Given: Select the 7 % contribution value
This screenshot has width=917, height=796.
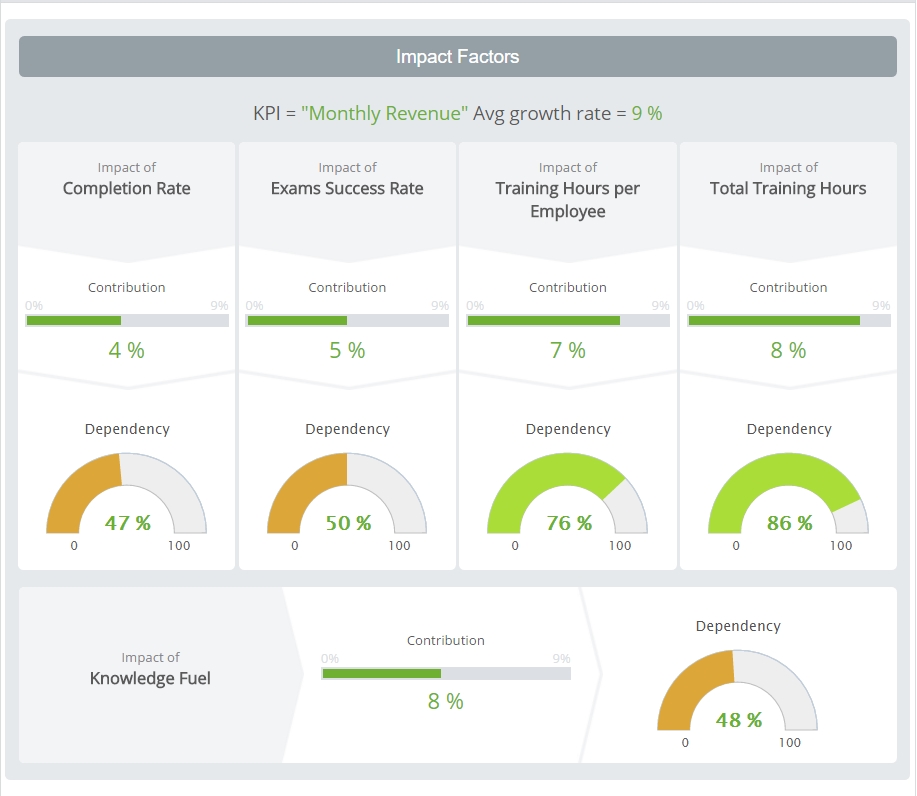Looking at the screenshot, I should 567,350.
